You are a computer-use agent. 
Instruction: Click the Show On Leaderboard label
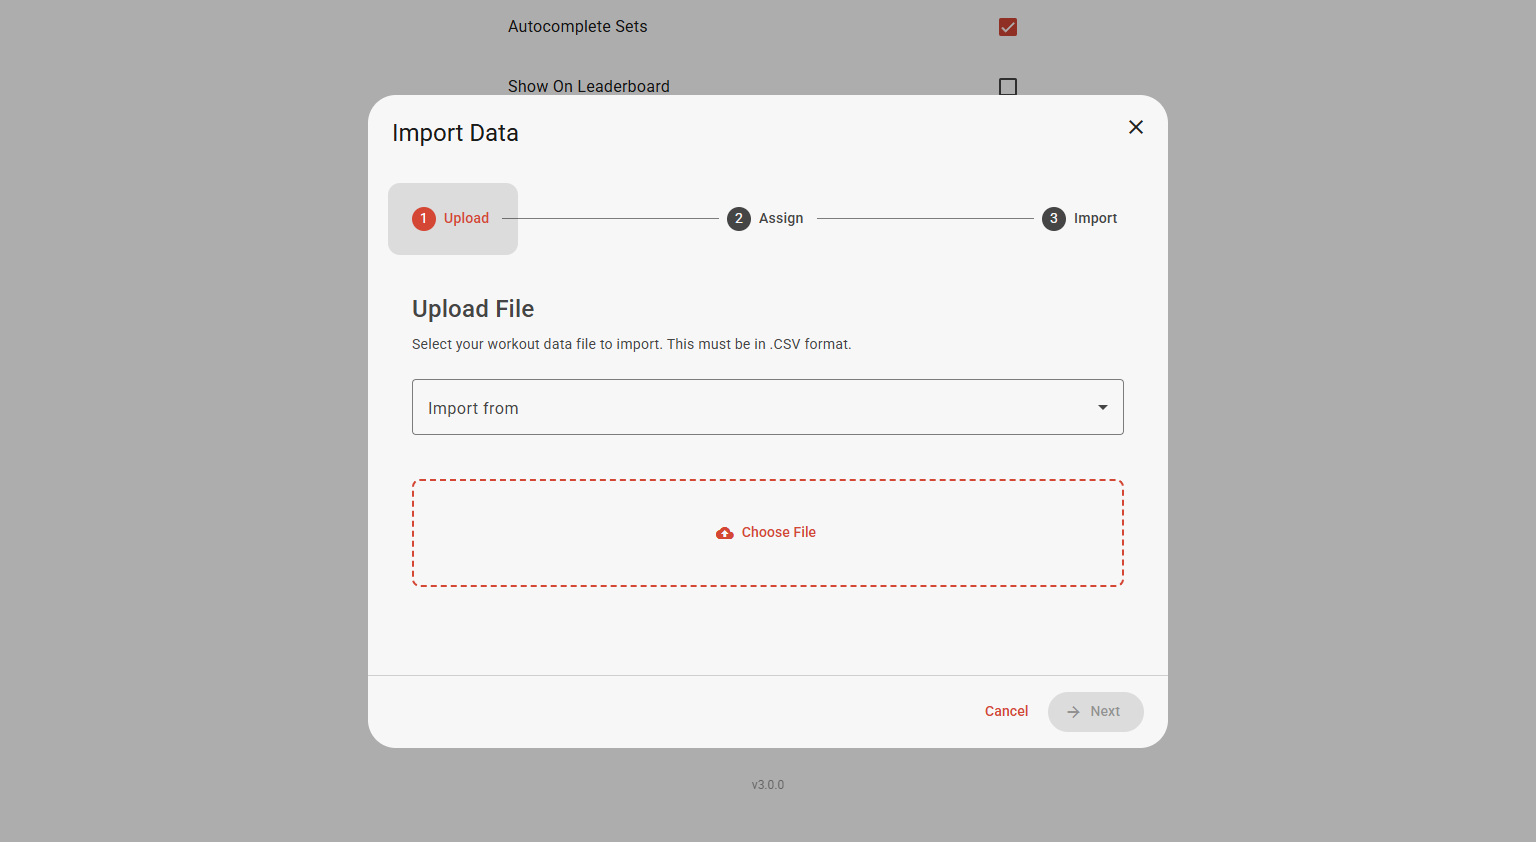(589, 86)
